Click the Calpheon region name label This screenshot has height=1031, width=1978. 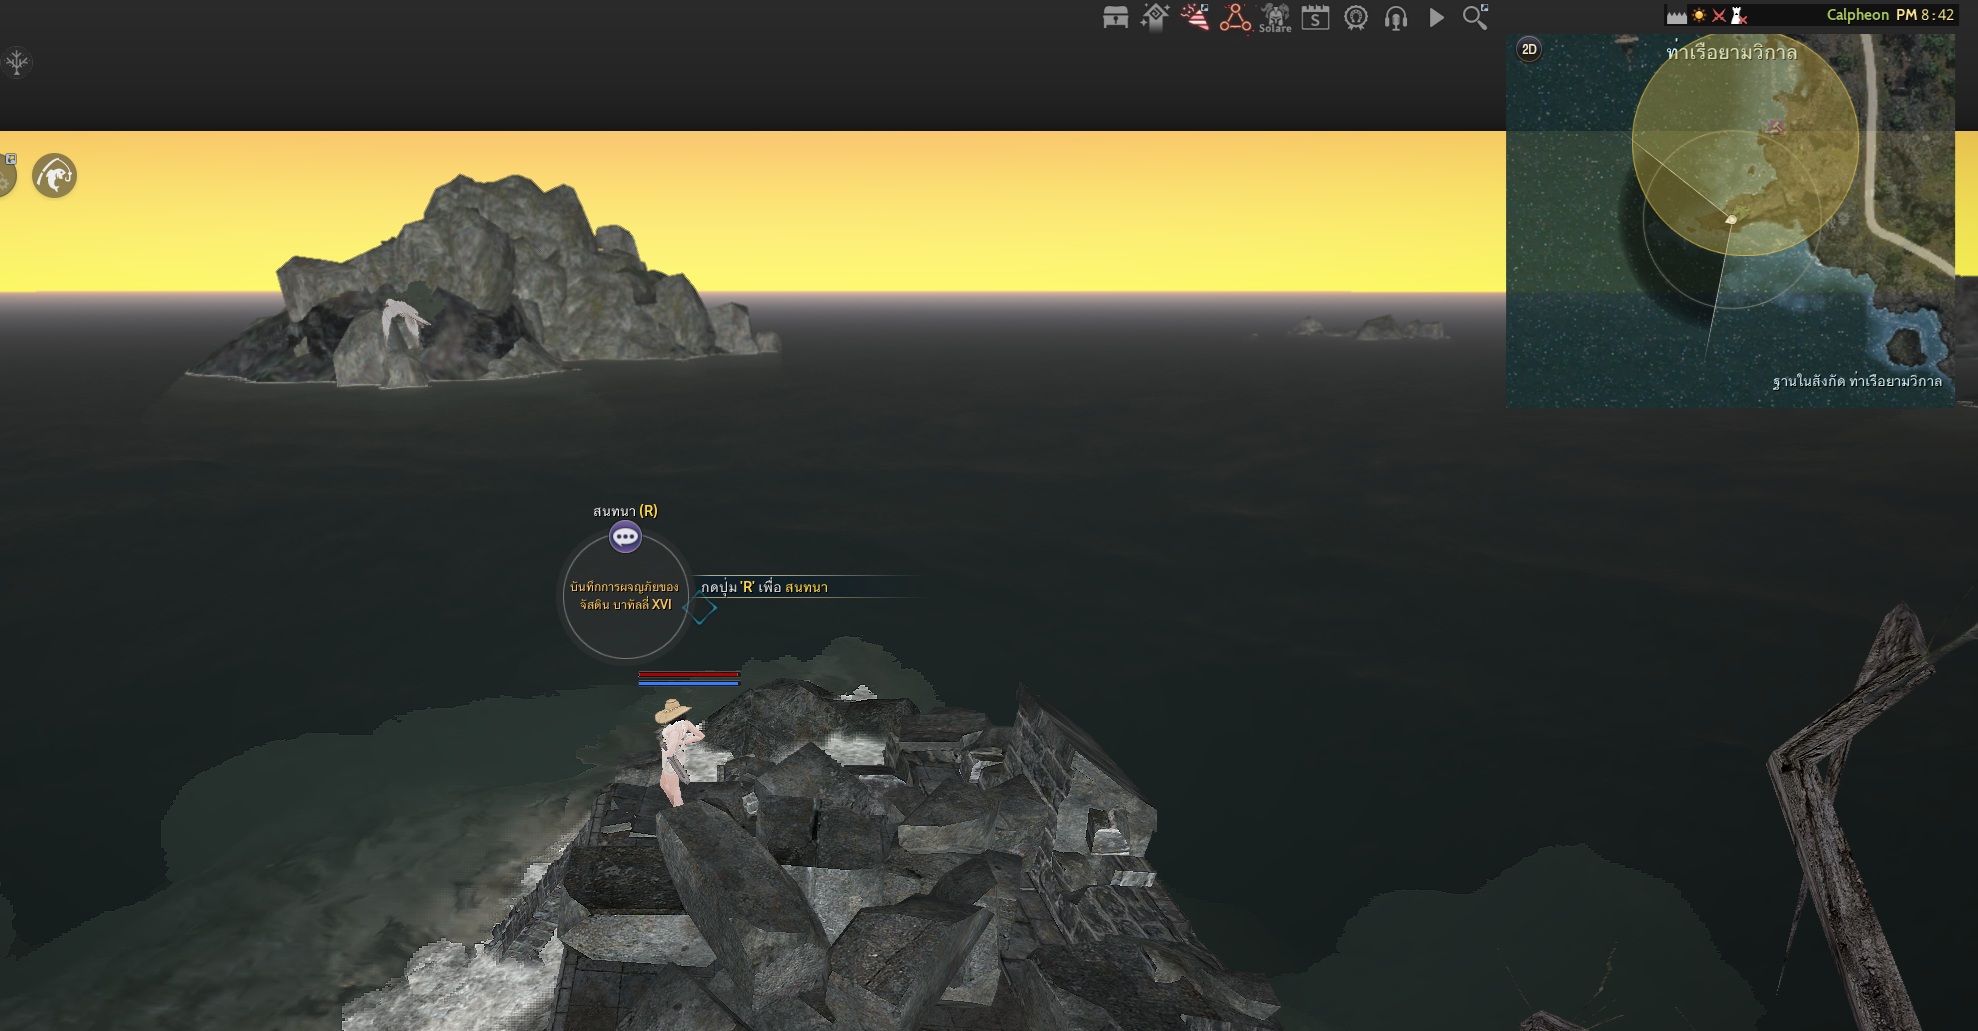[x=1857, y=15]
